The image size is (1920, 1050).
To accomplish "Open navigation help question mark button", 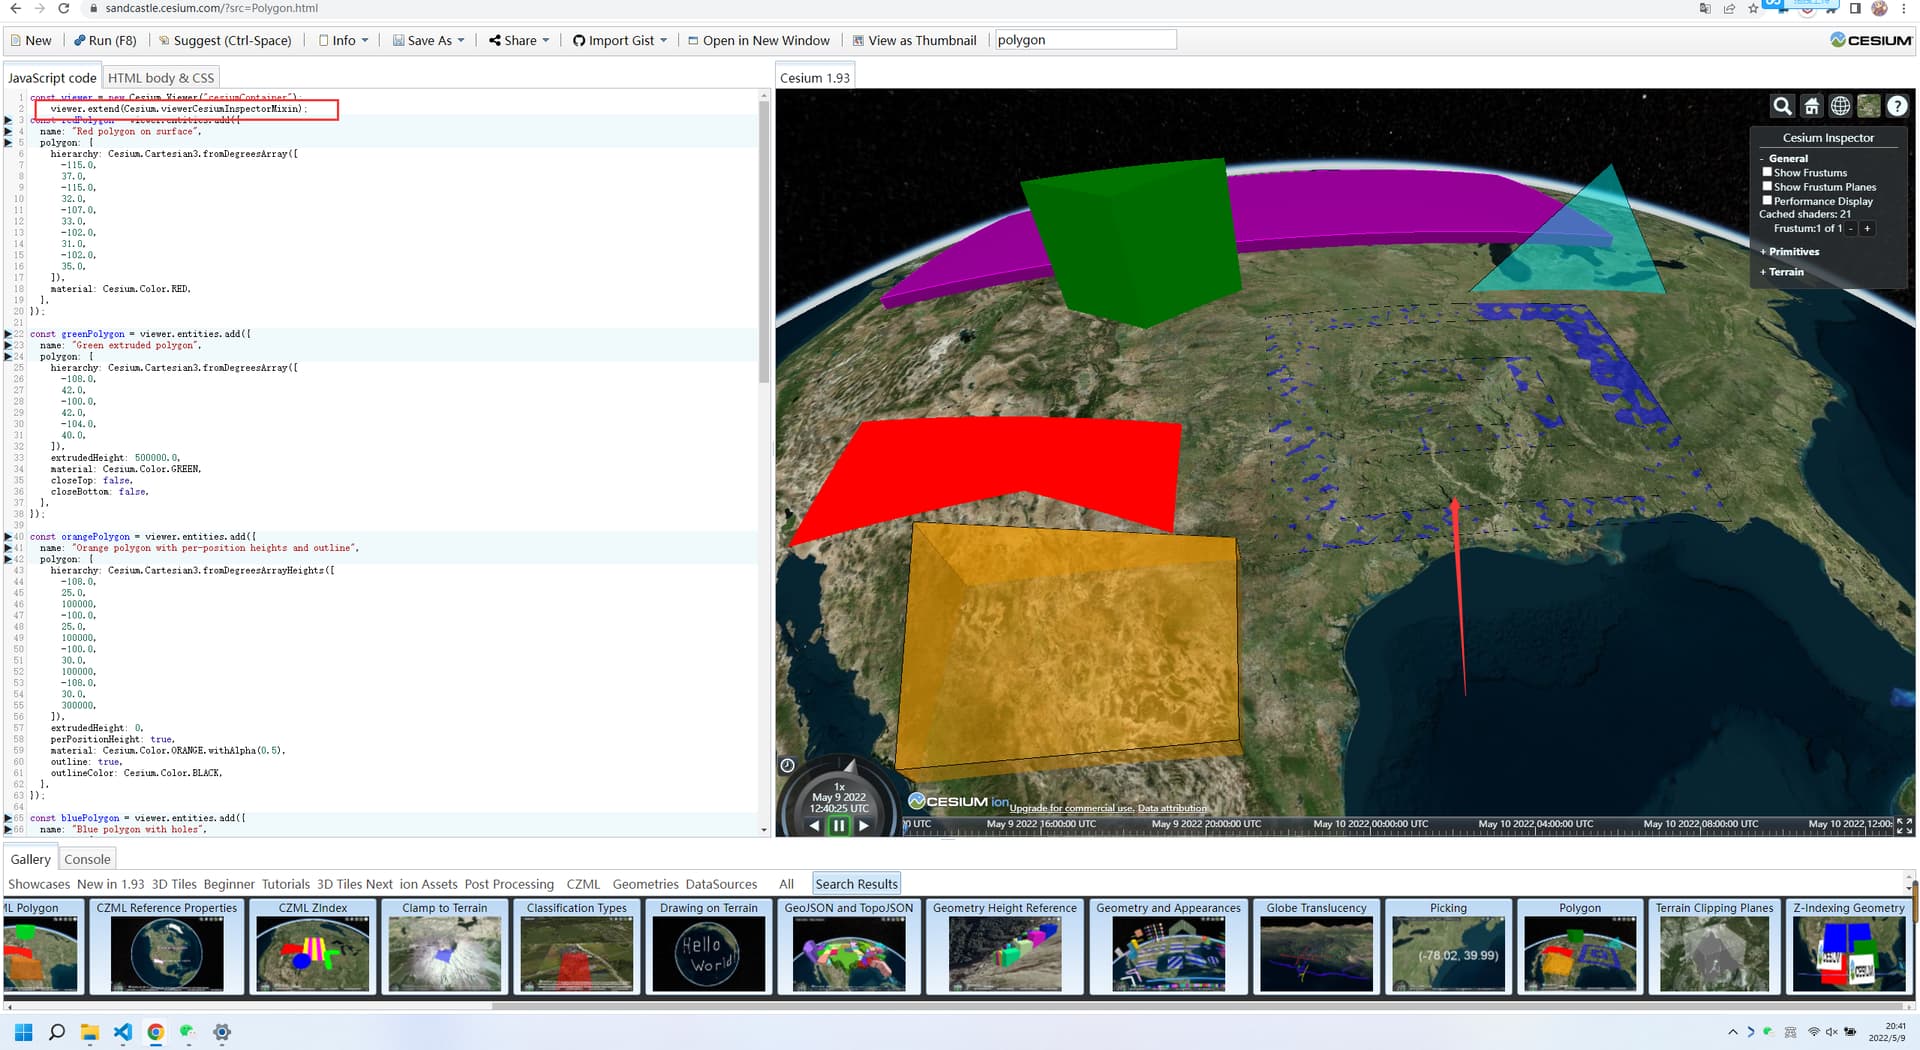I will (1897, 106).
